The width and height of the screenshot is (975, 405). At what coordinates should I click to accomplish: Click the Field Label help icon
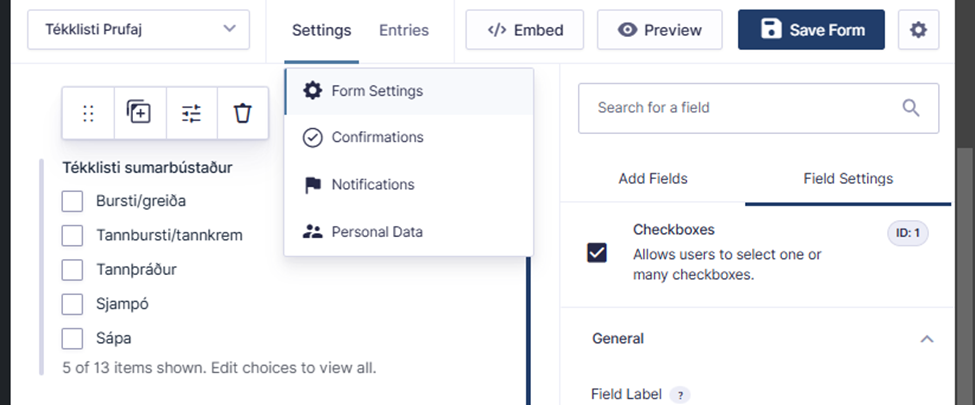pos(680,394)
